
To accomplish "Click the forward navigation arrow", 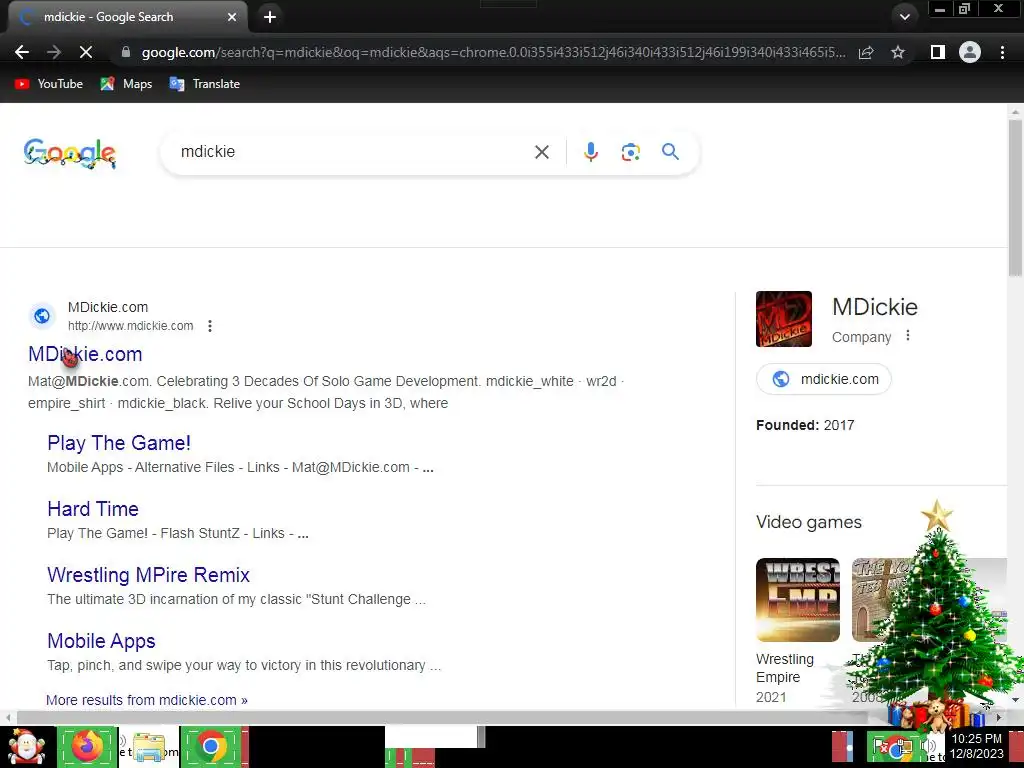I will pyautogui.click(x=54, y=52).
